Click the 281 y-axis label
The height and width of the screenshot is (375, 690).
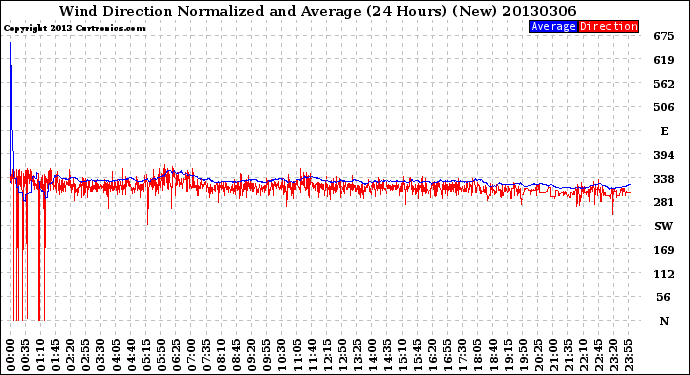[664, 202]
